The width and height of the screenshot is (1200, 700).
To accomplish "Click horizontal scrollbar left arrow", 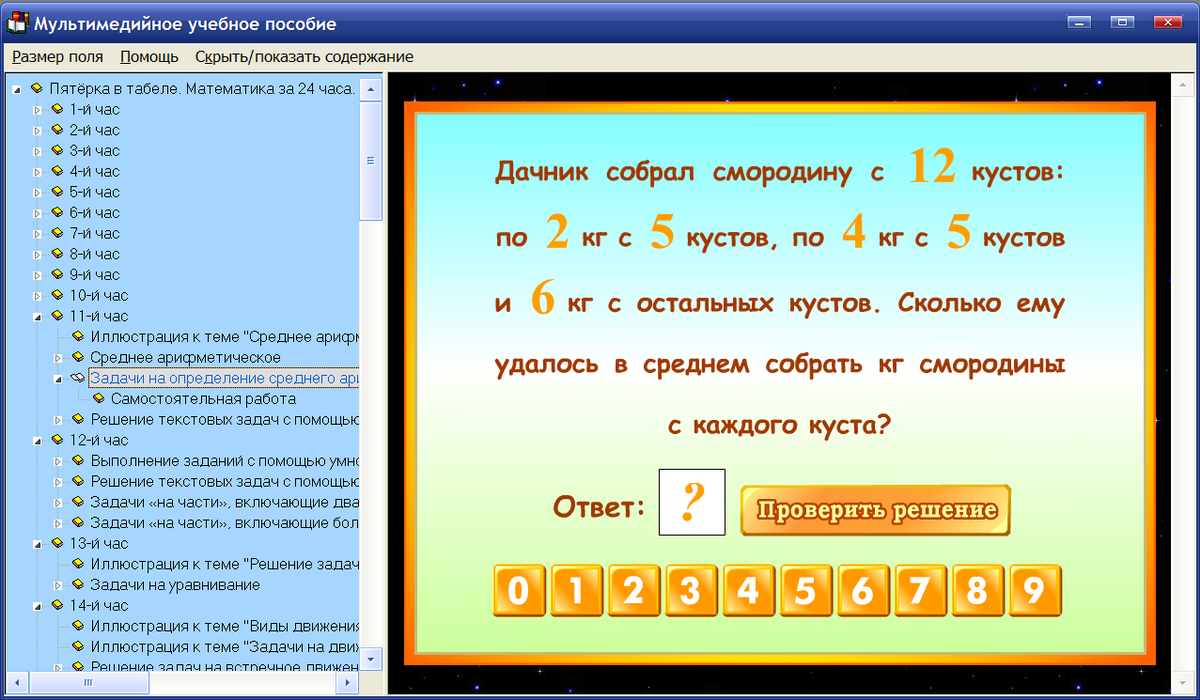I will (x=18, y=682).
